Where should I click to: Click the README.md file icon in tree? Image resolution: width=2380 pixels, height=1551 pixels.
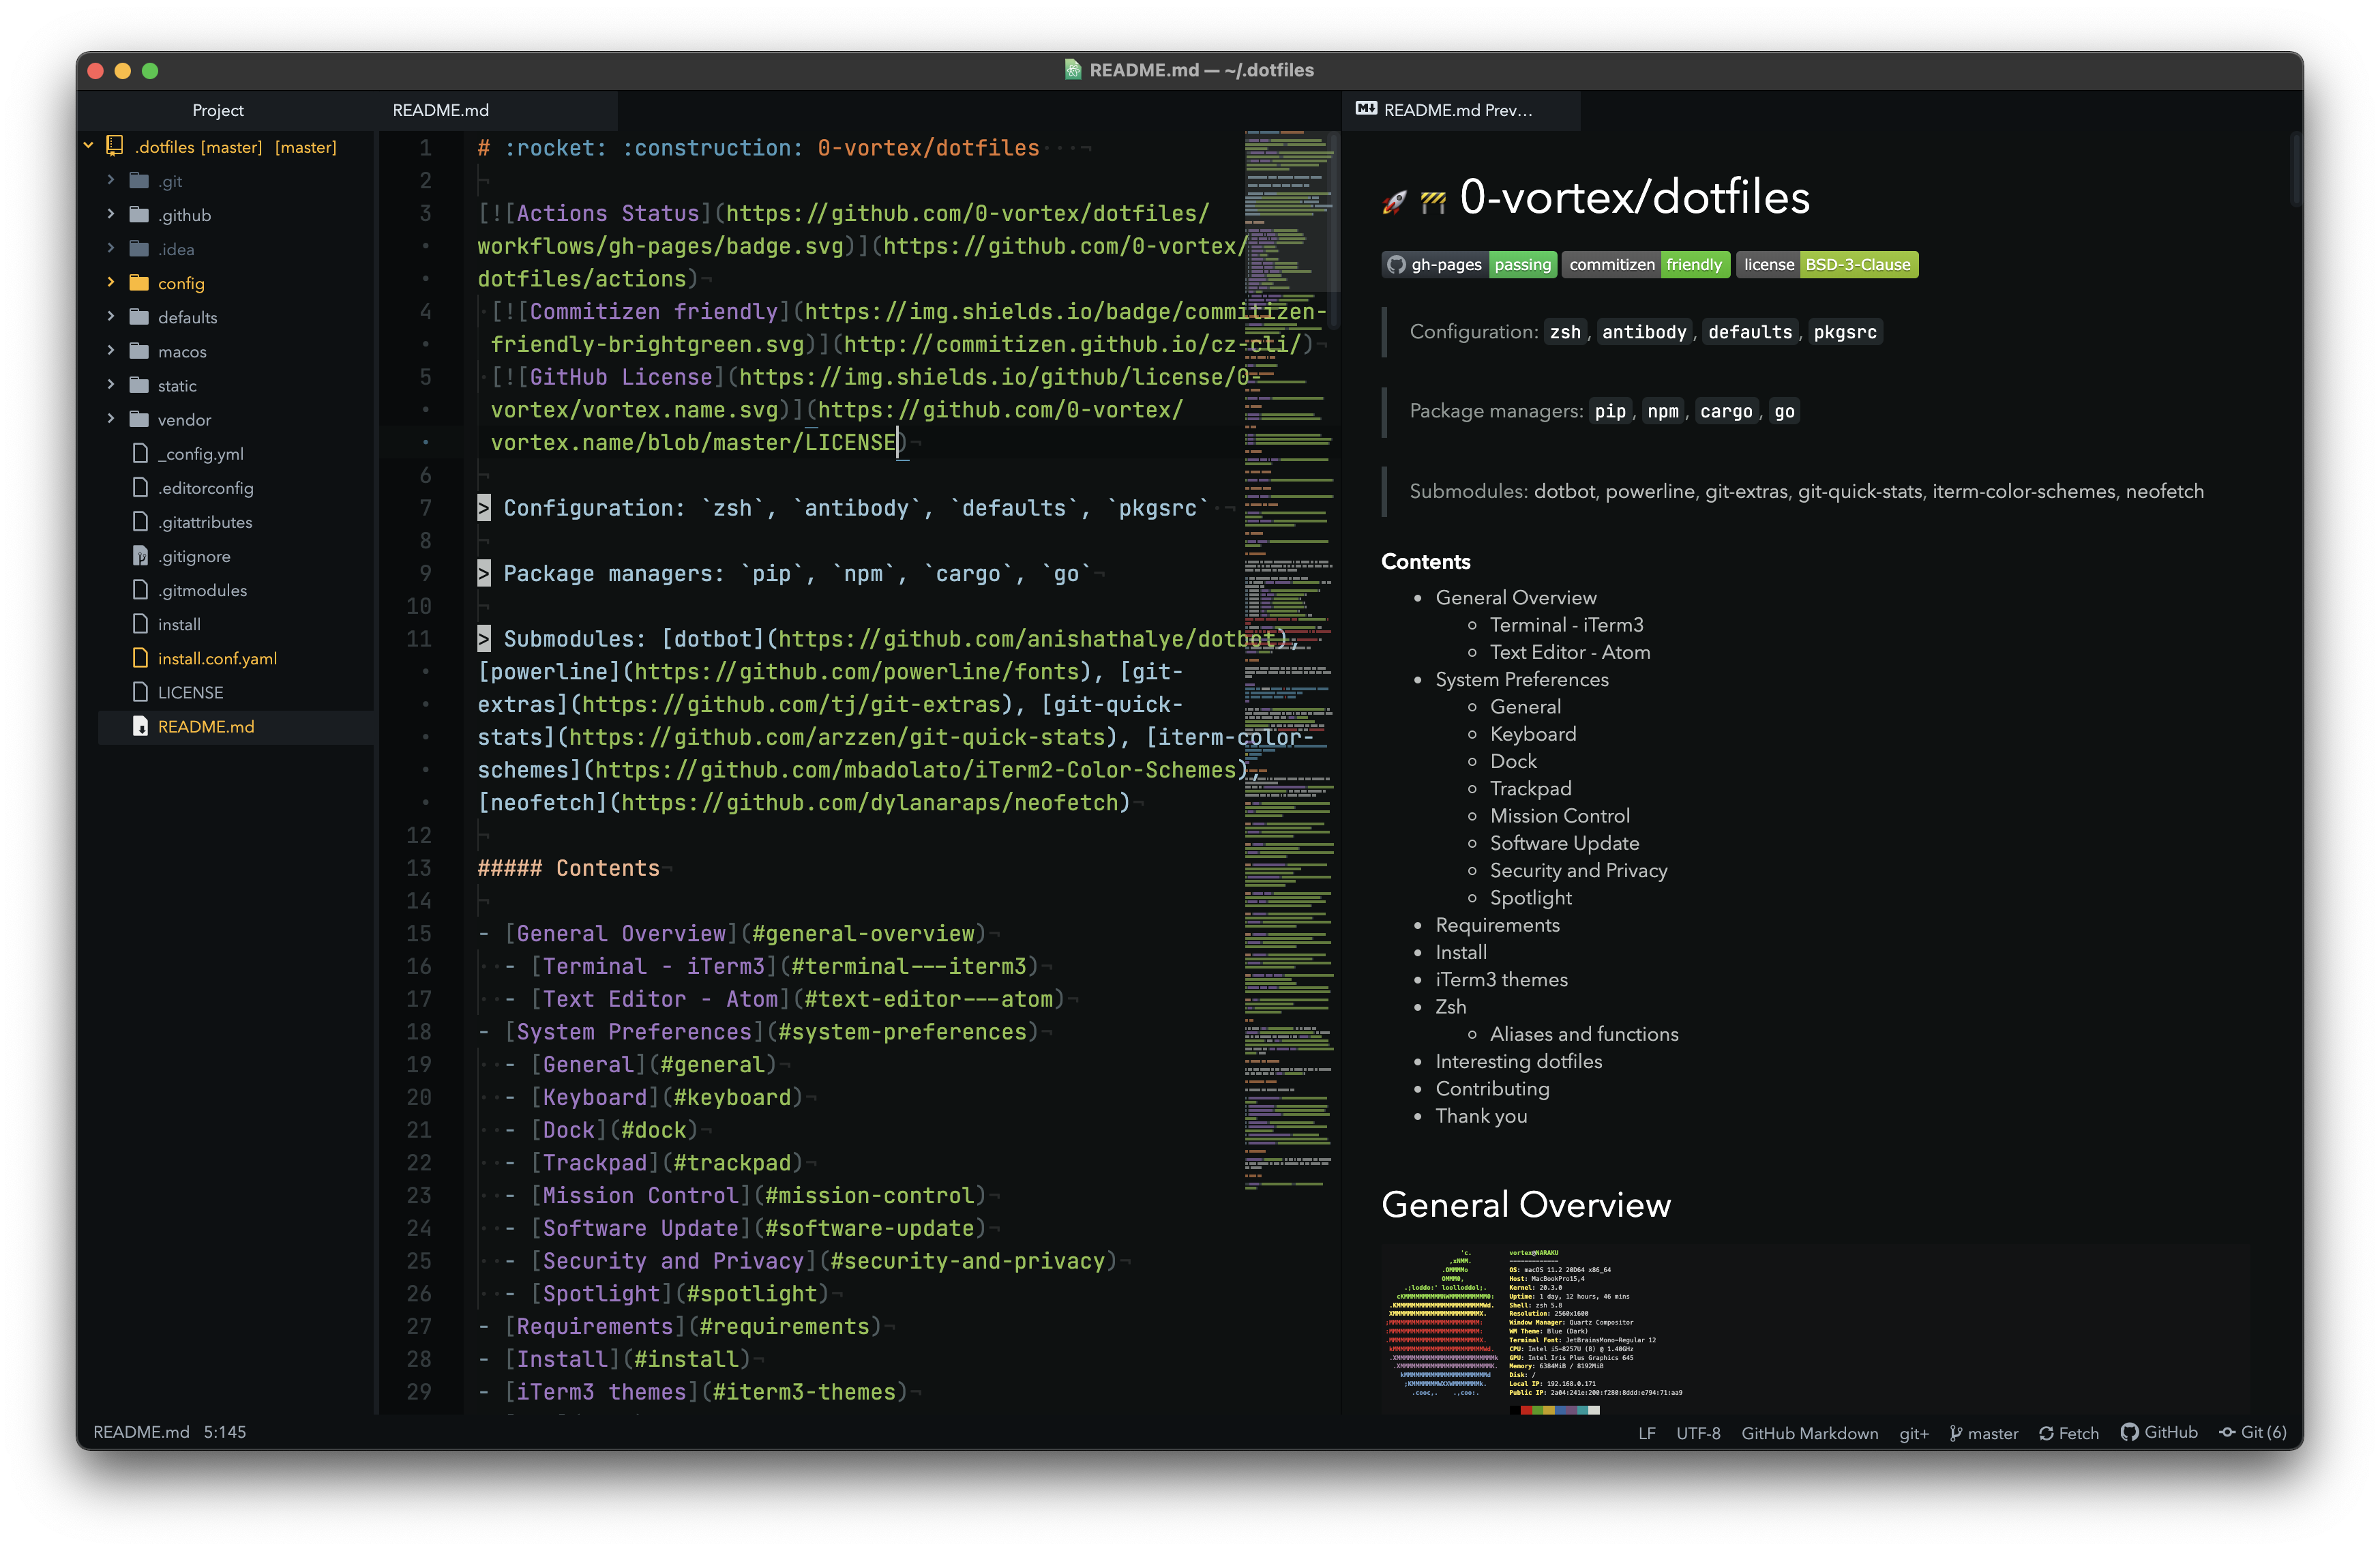pyautogui.click(x=140, y=726)
